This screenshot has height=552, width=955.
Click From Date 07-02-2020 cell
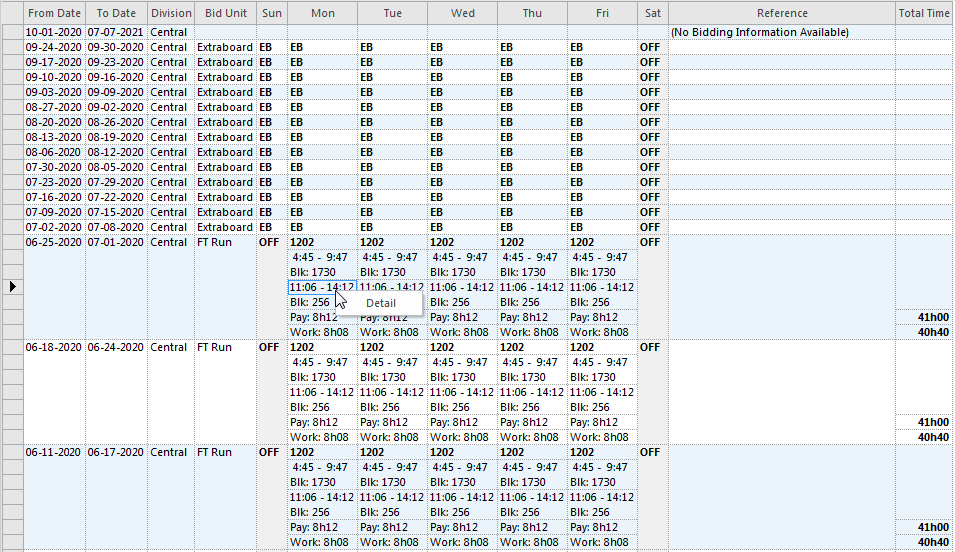pyautogui.click(x=54, y=227)
